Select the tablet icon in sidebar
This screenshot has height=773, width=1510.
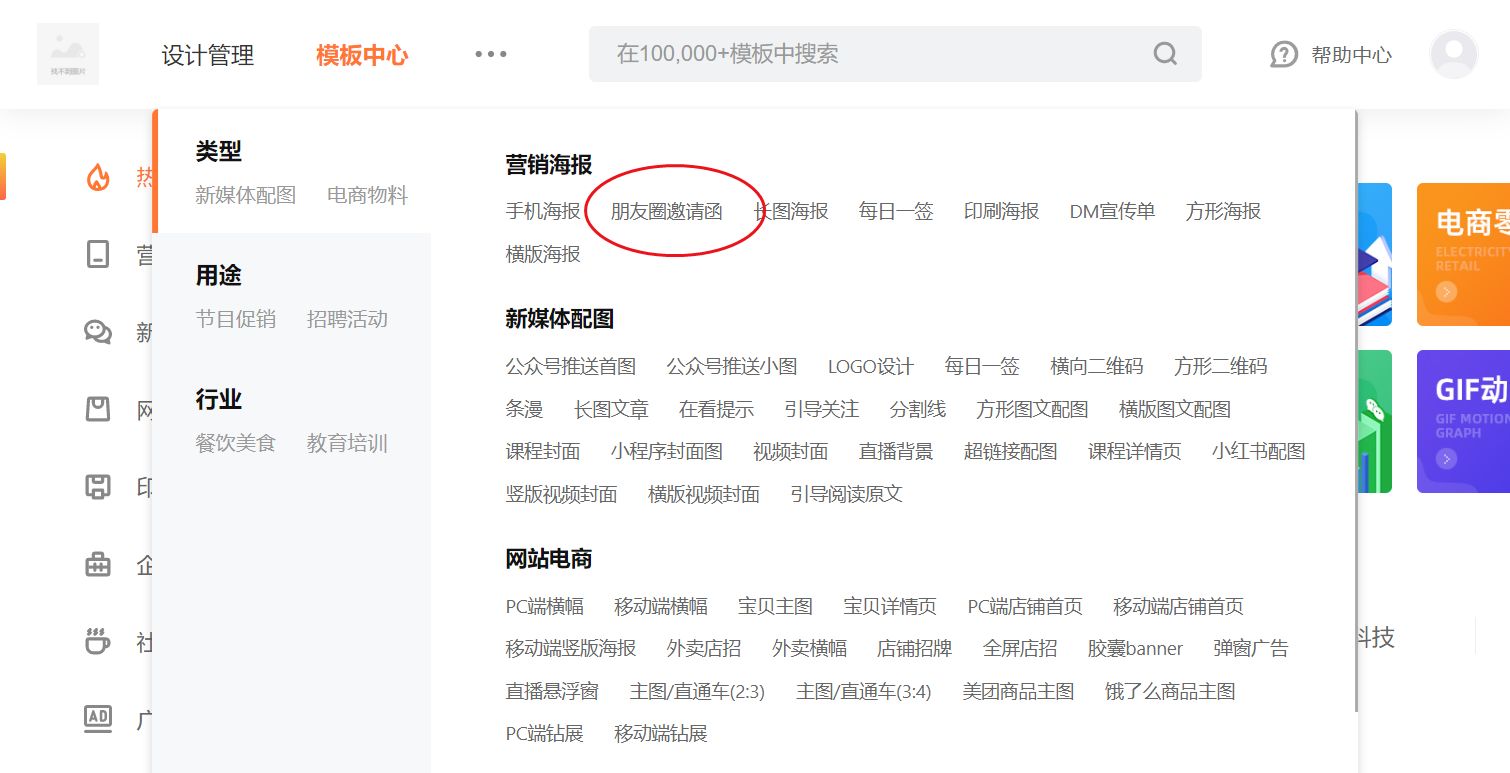pos(97,255)
